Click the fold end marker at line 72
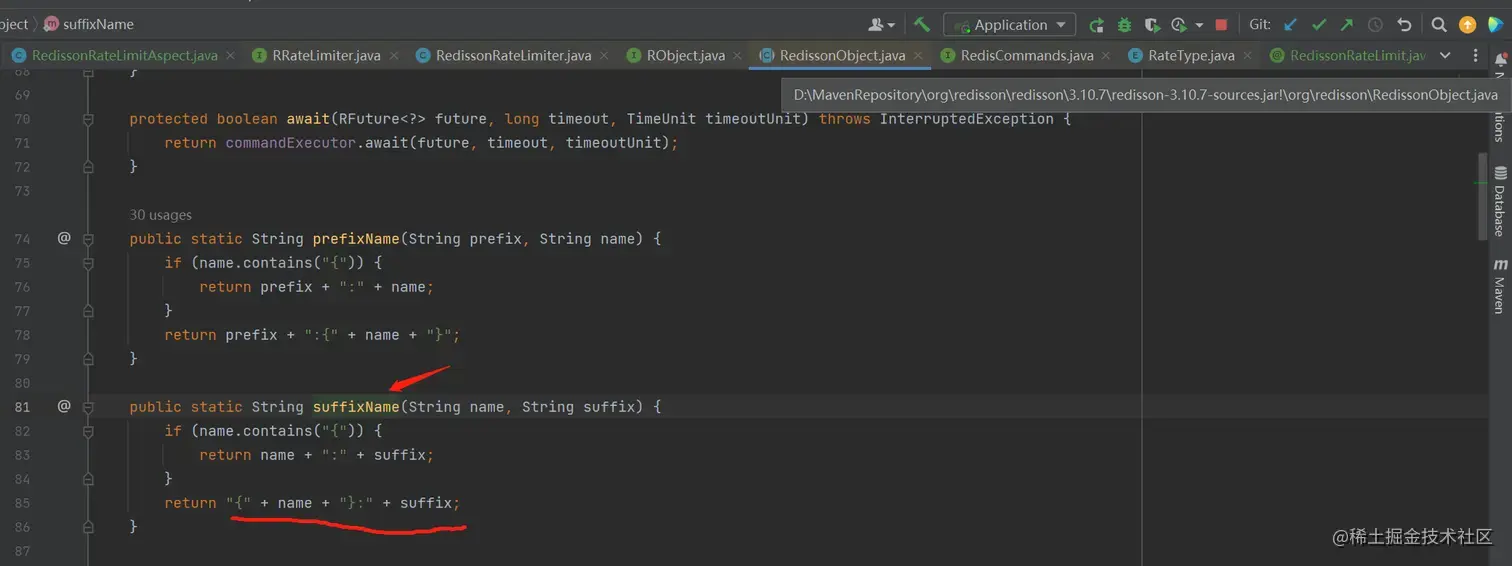 tap(88, 167)
